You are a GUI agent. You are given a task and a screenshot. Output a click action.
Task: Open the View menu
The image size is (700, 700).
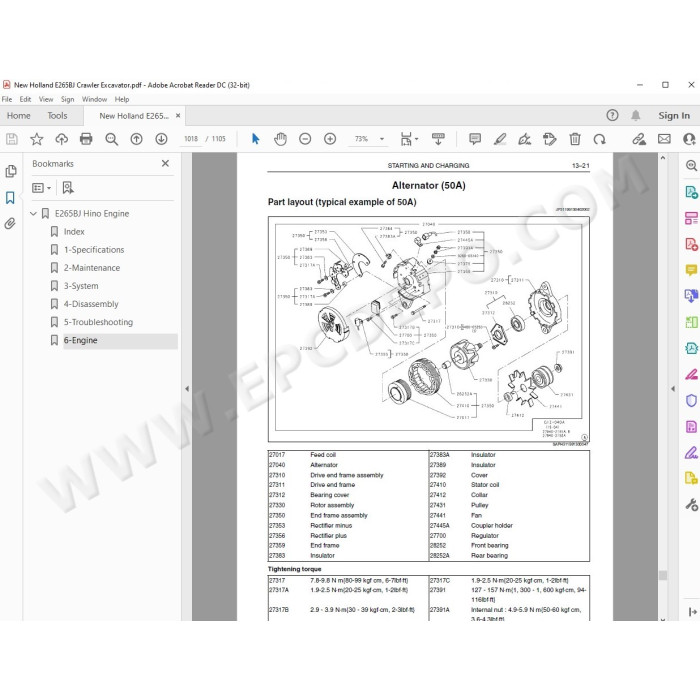coord(46,99)
